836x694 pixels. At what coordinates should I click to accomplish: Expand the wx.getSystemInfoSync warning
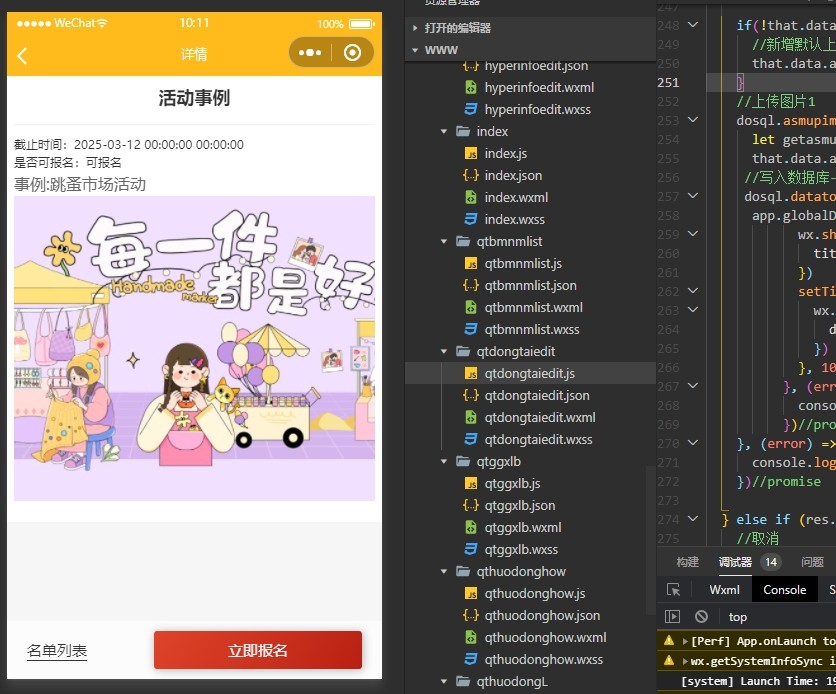685,661
